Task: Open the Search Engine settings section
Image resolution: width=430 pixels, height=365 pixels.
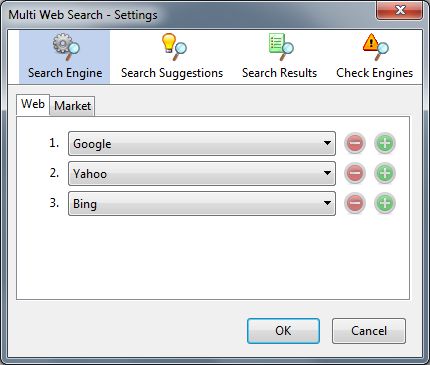Action: point(64,57)
